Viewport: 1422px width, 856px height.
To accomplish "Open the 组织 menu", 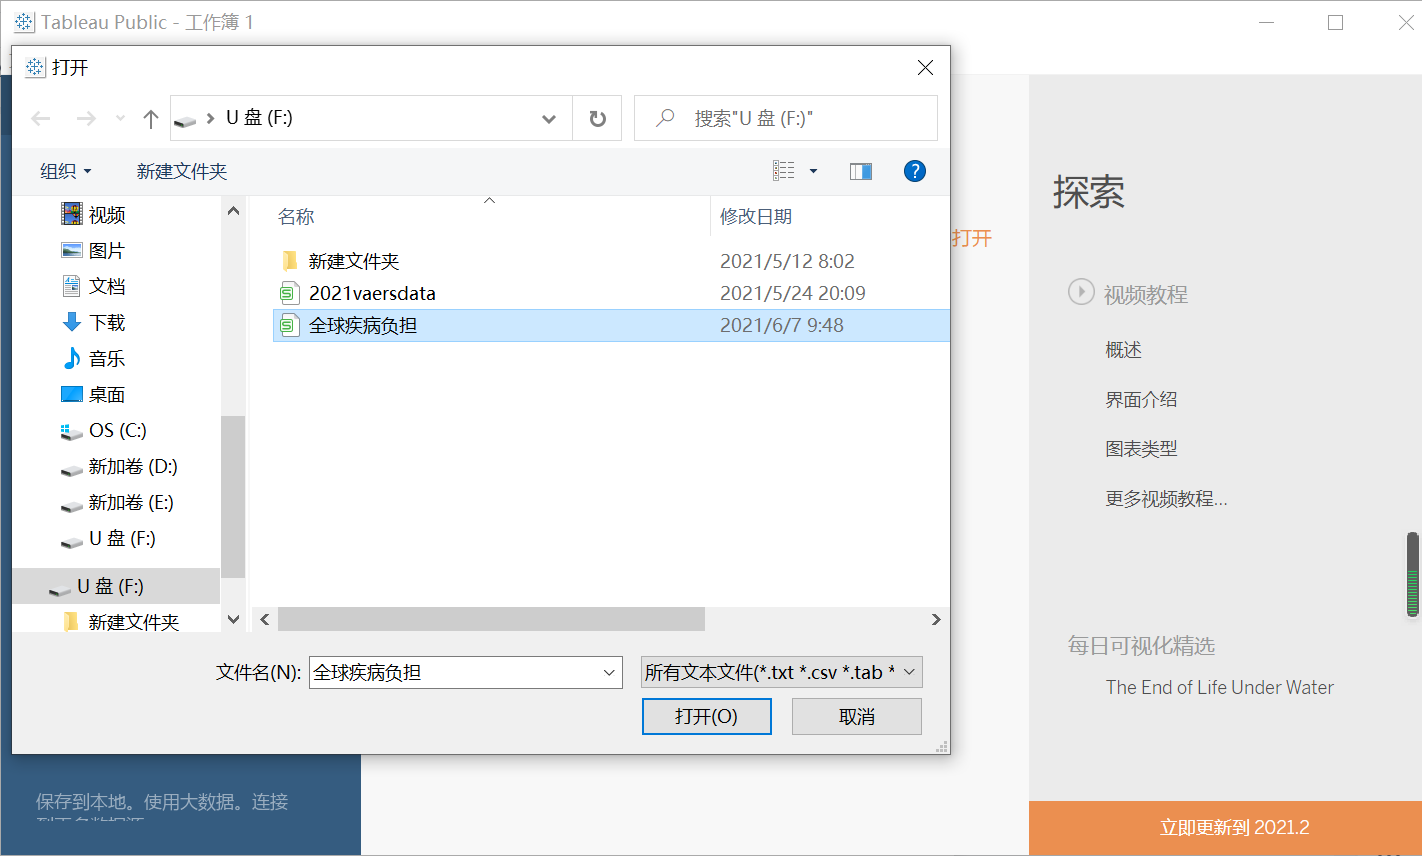I will (x=66, y=171).
